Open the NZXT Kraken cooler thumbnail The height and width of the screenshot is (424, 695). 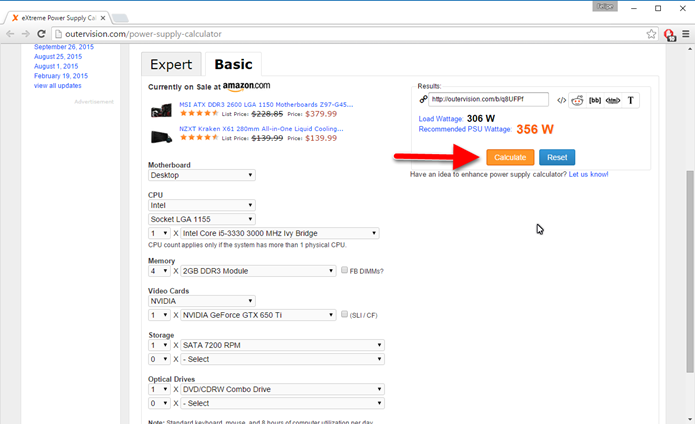click(161, 136)
